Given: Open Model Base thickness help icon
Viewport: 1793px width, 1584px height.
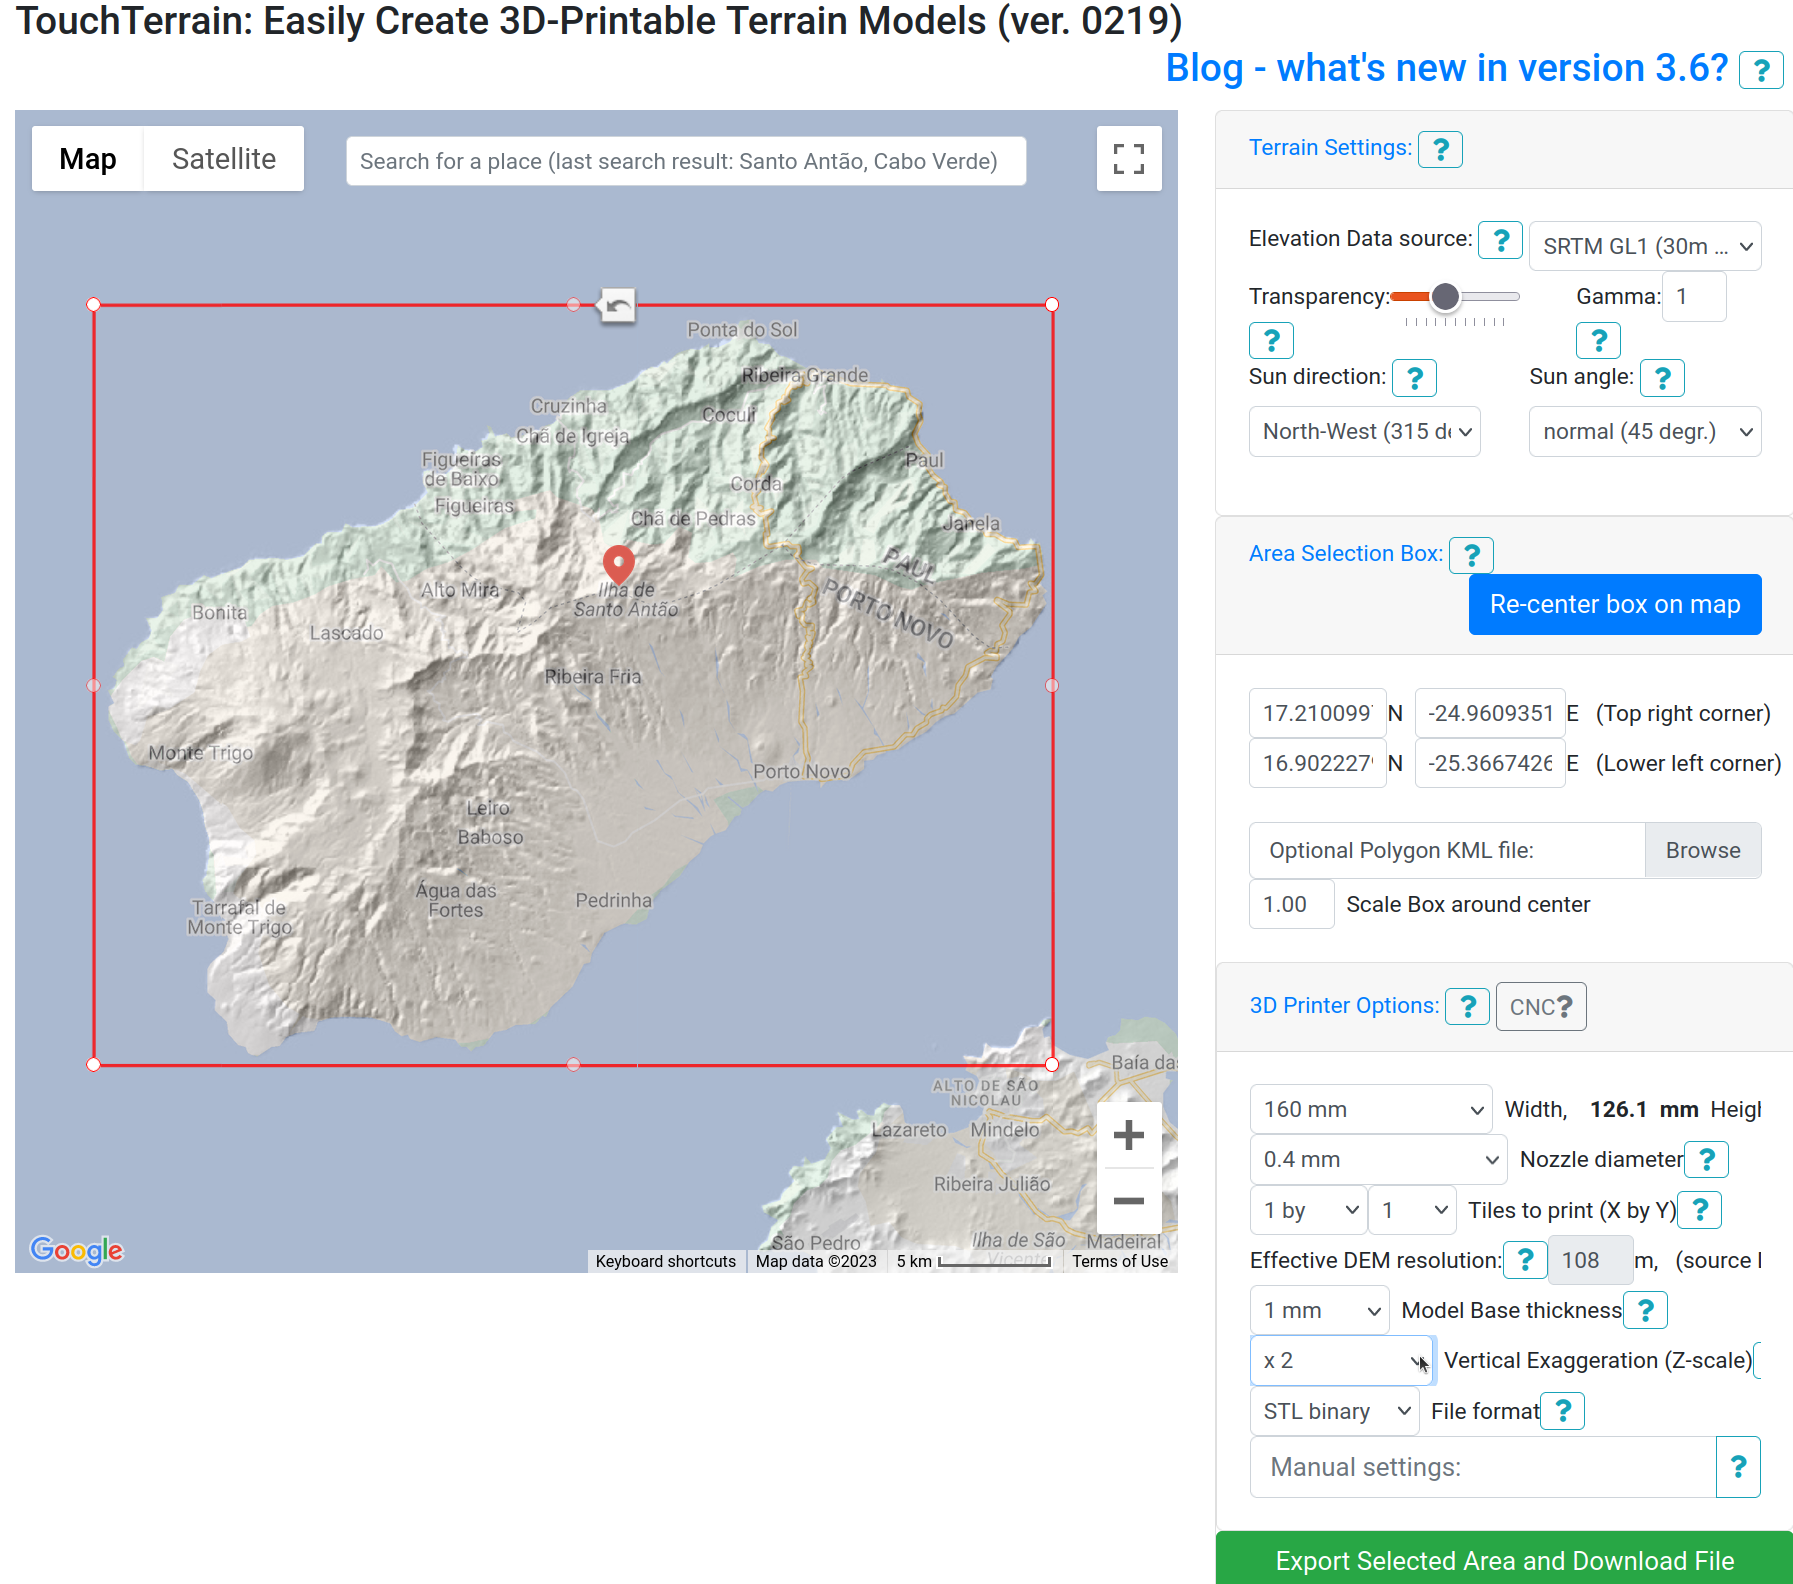Looking at the screenshot, I should [x=1646, y=1310].
